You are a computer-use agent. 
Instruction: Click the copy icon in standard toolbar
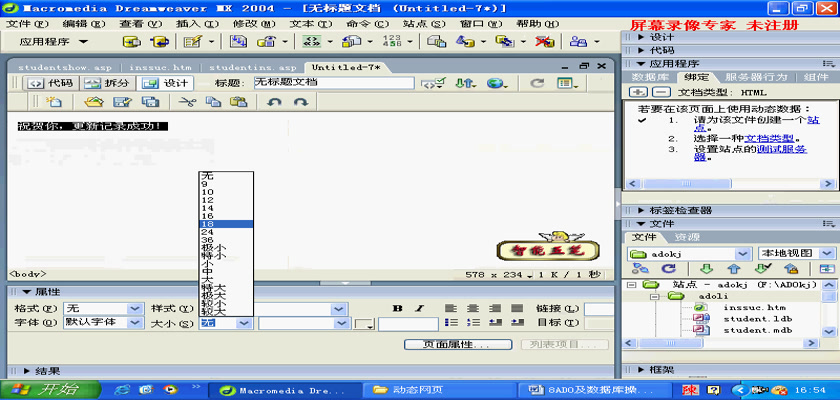coord(213,101)
